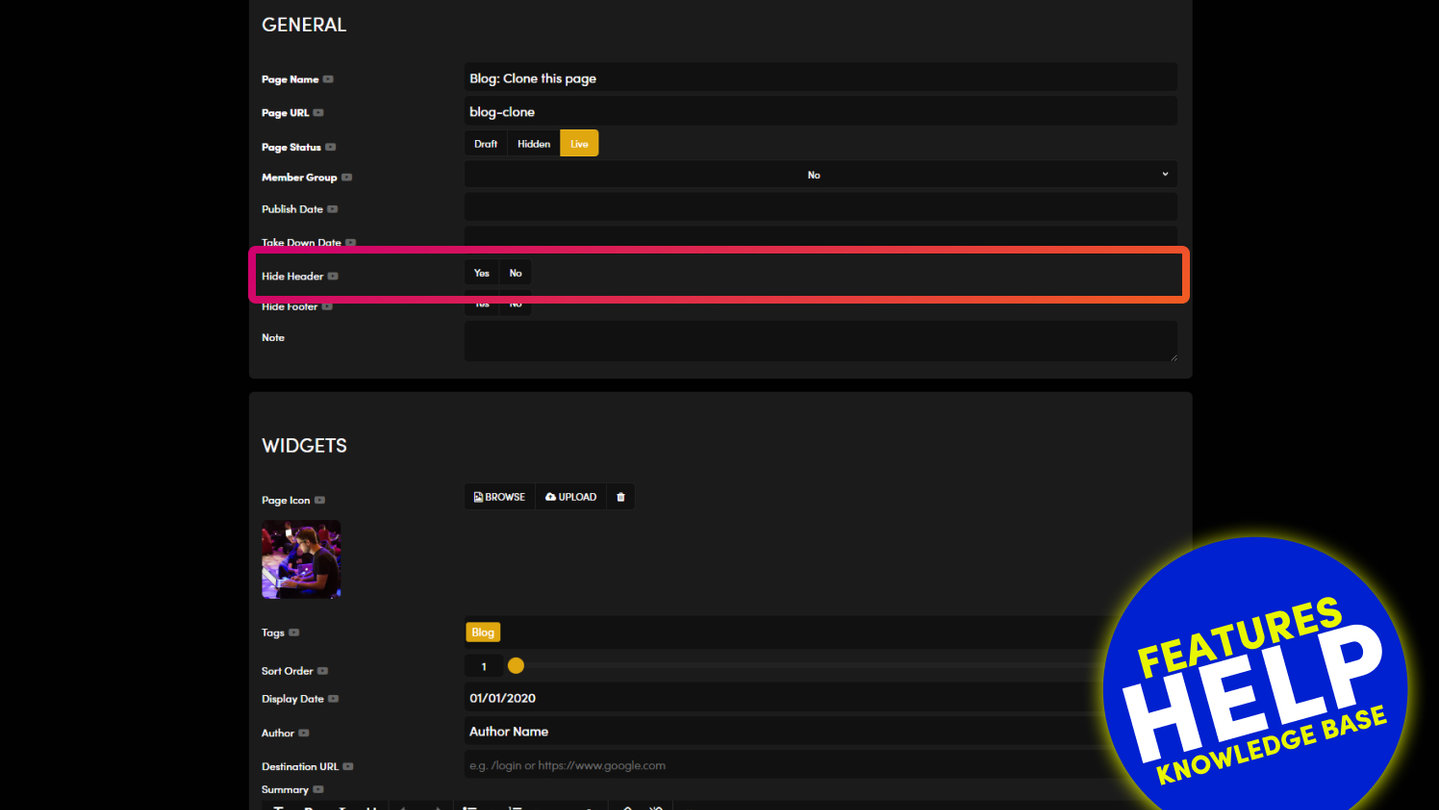Expand the Member Group dropdown
Viewport: 1439px width, 810px height.
pyautogui.click(x=819, y=175)
